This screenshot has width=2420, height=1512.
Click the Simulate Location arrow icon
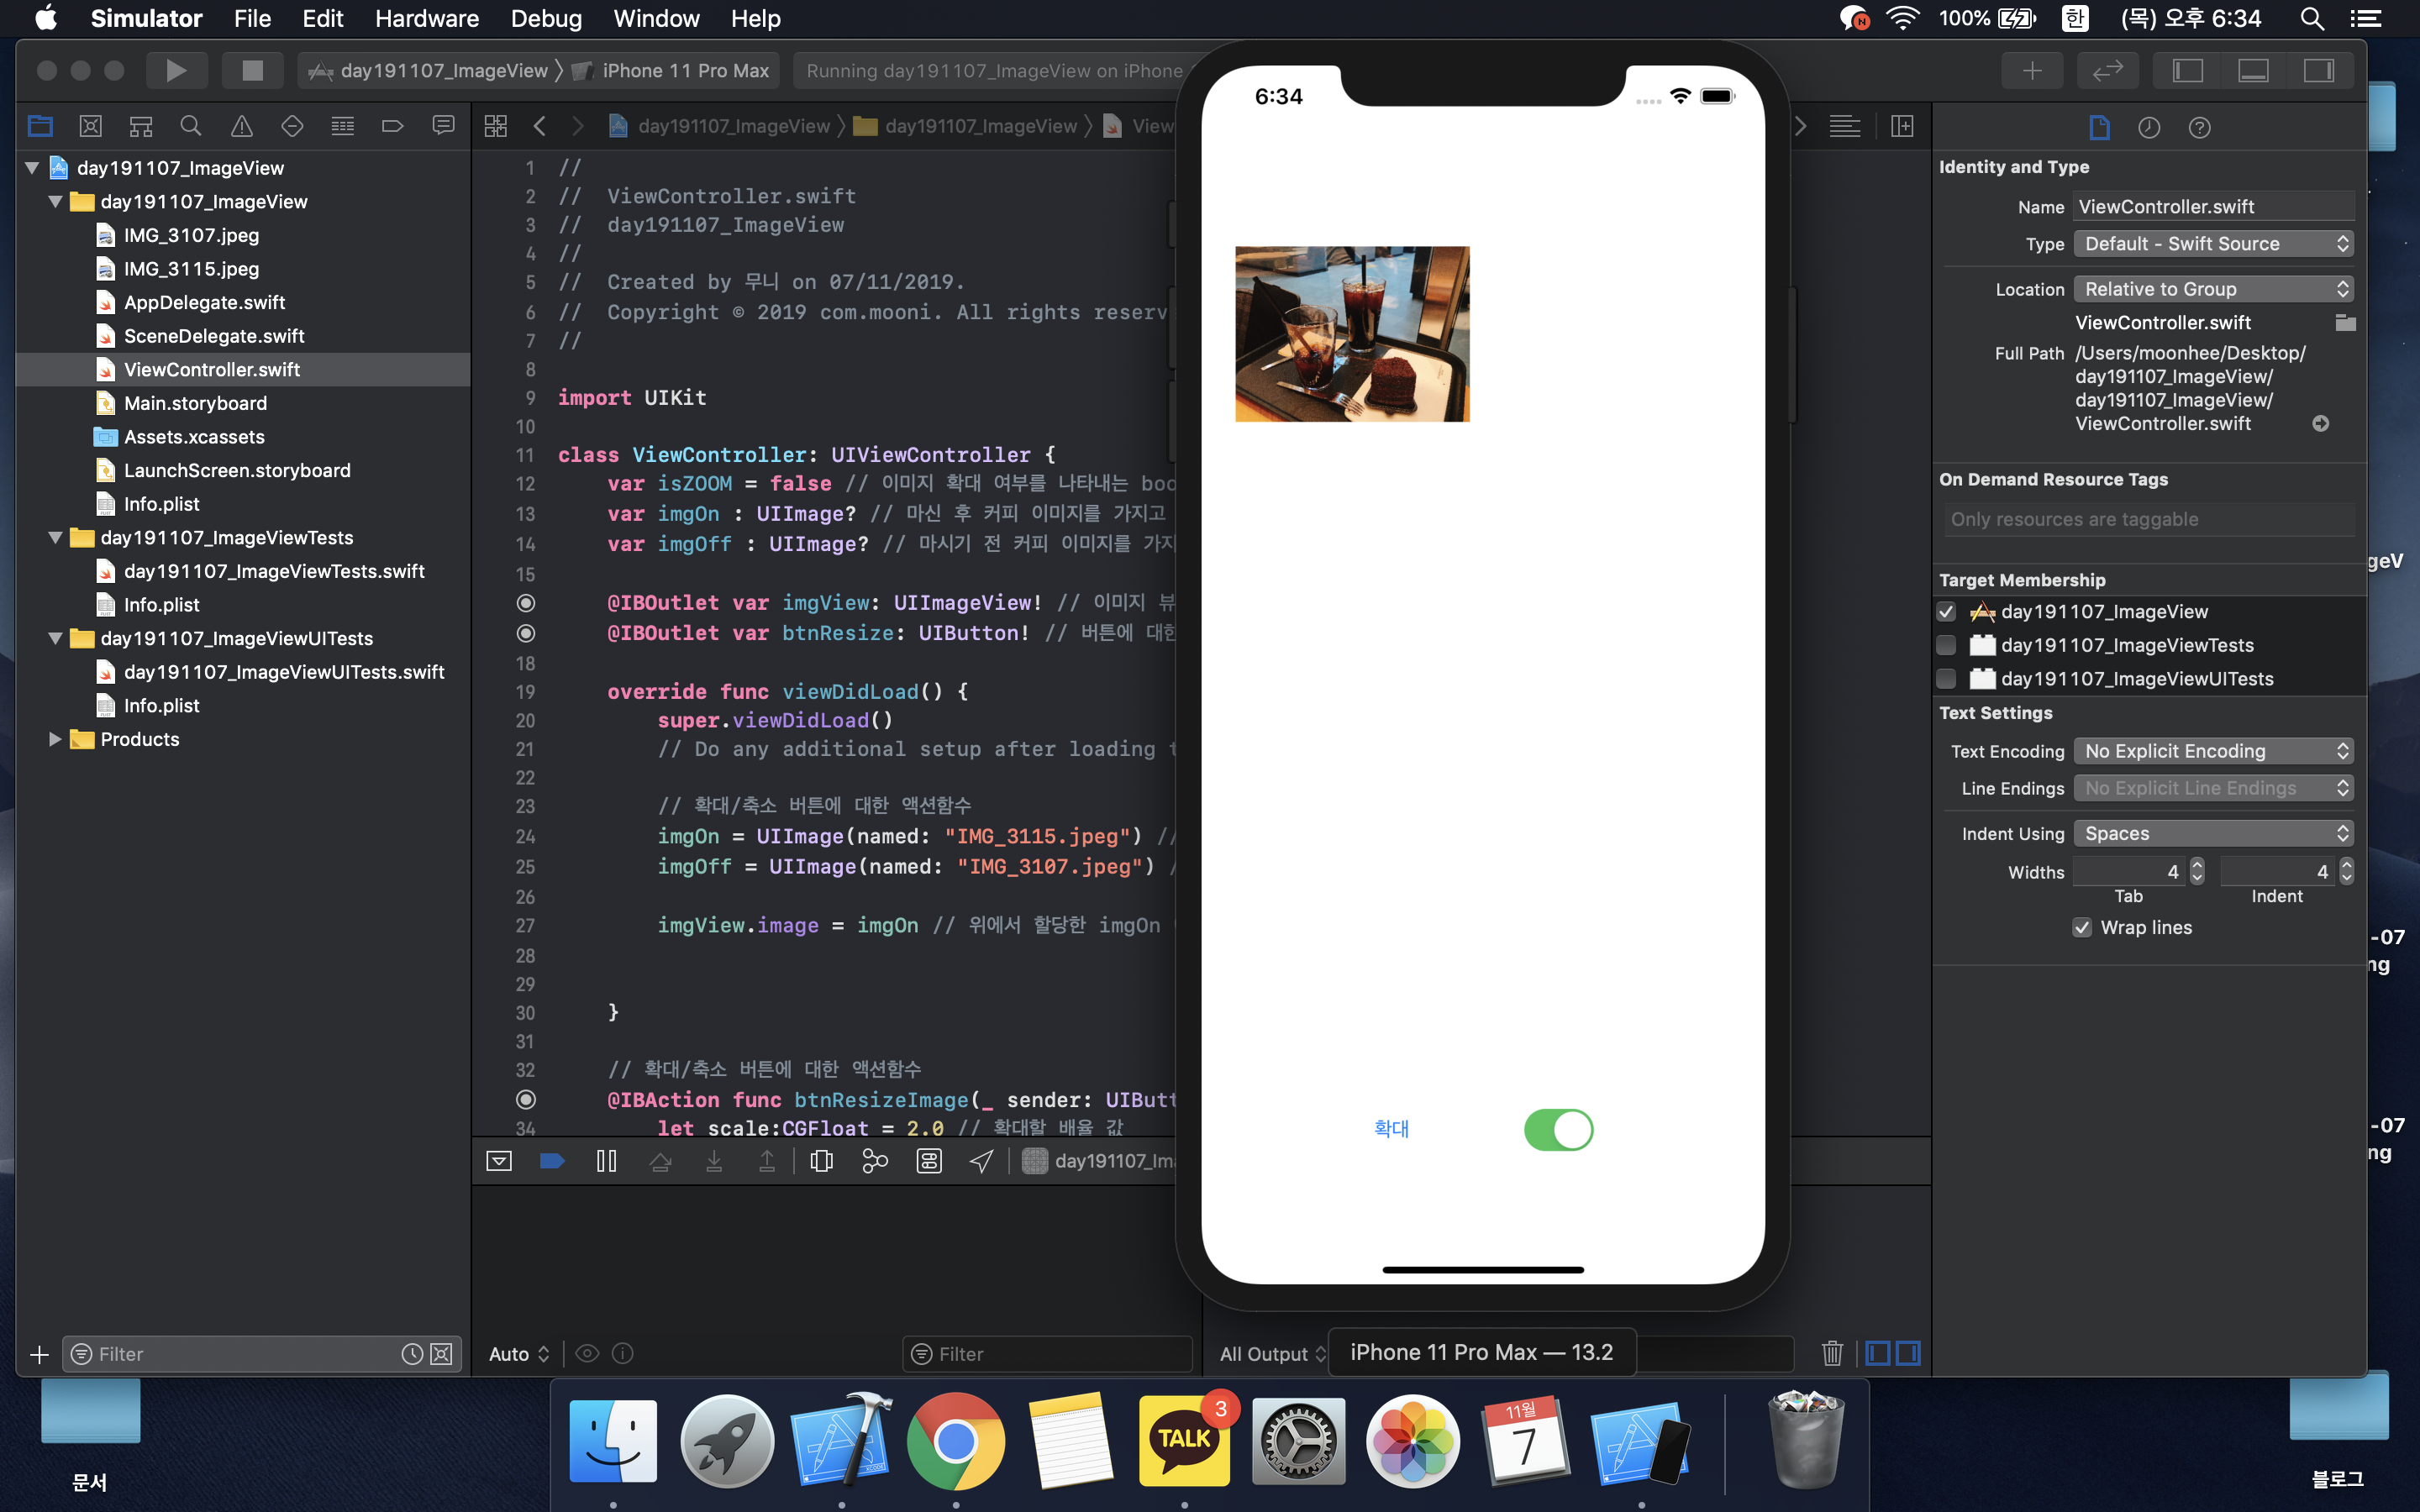(x=982, y=1160)
